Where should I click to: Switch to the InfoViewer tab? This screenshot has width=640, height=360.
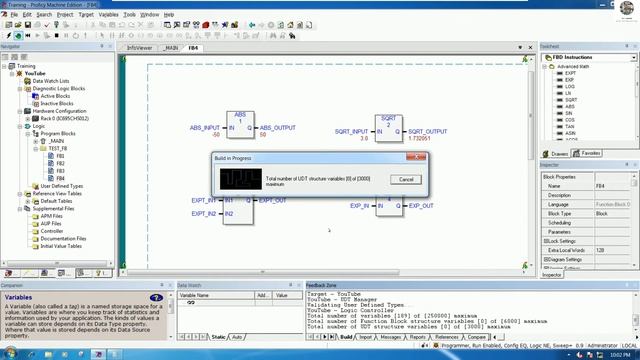tap(139, 48)
